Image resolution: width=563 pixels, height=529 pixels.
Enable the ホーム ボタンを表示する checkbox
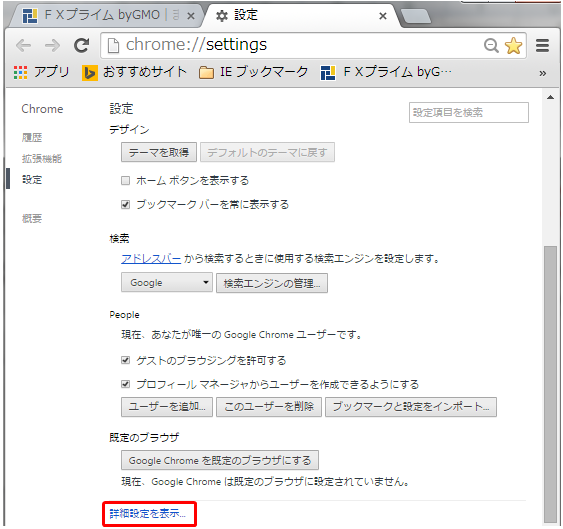click(x=125, y=180)
